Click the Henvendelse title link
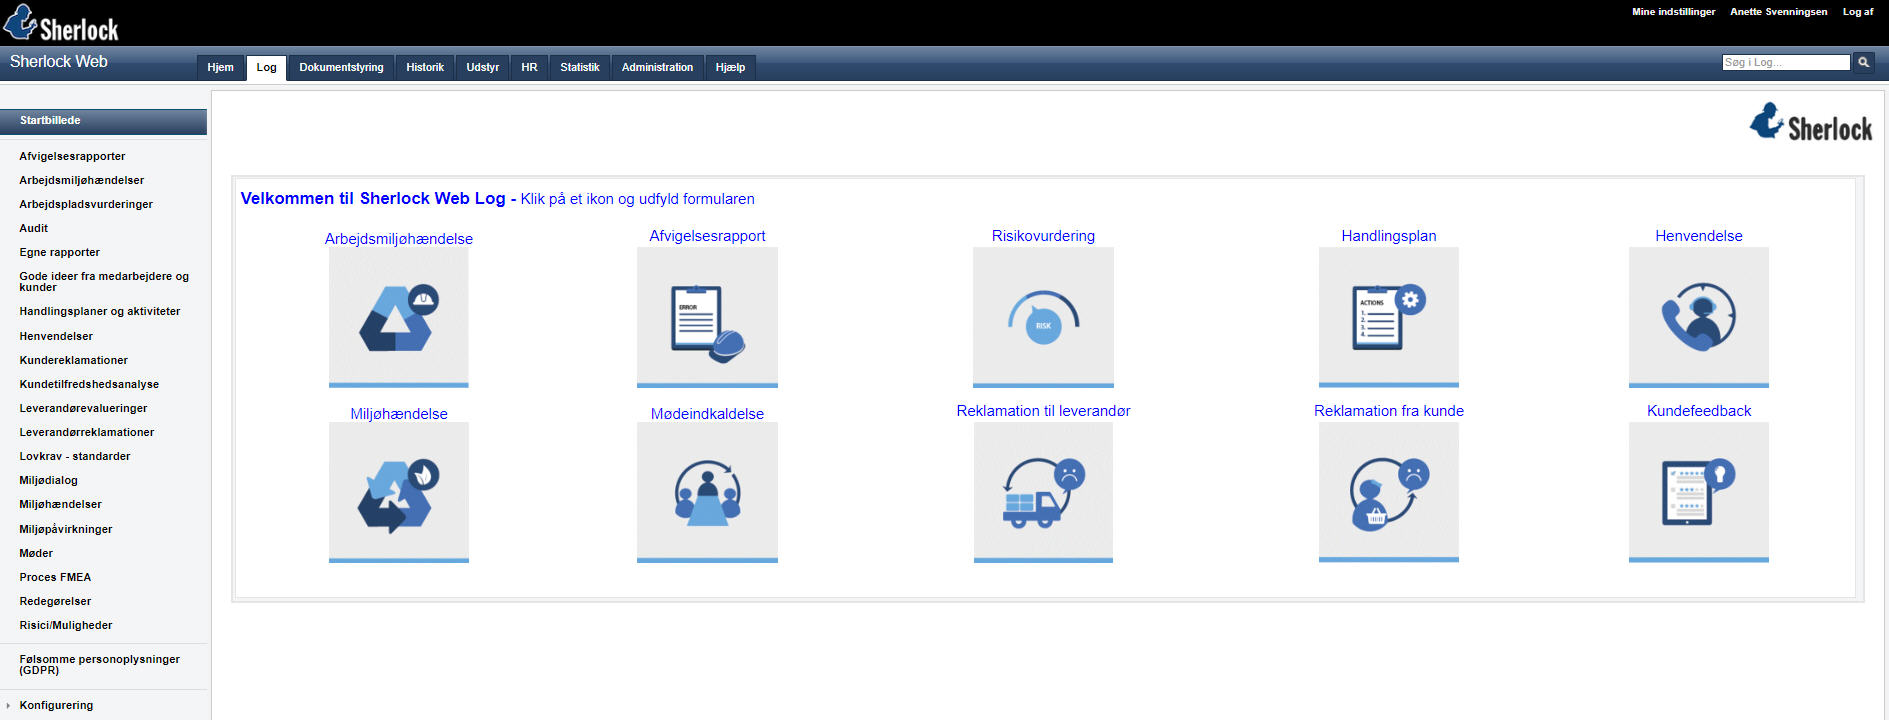 pos(1699,236)
